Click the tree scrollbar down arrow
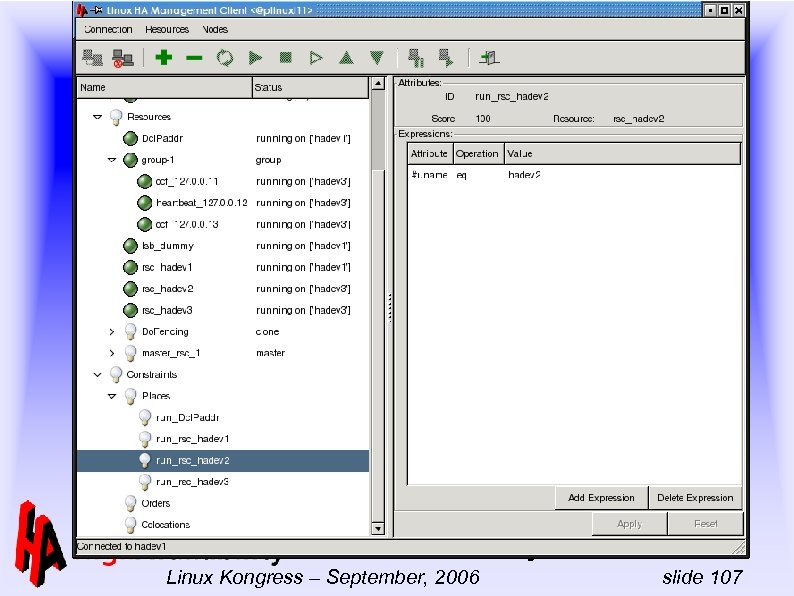Screen dimensions: 794x596 [x=378, y=529]
